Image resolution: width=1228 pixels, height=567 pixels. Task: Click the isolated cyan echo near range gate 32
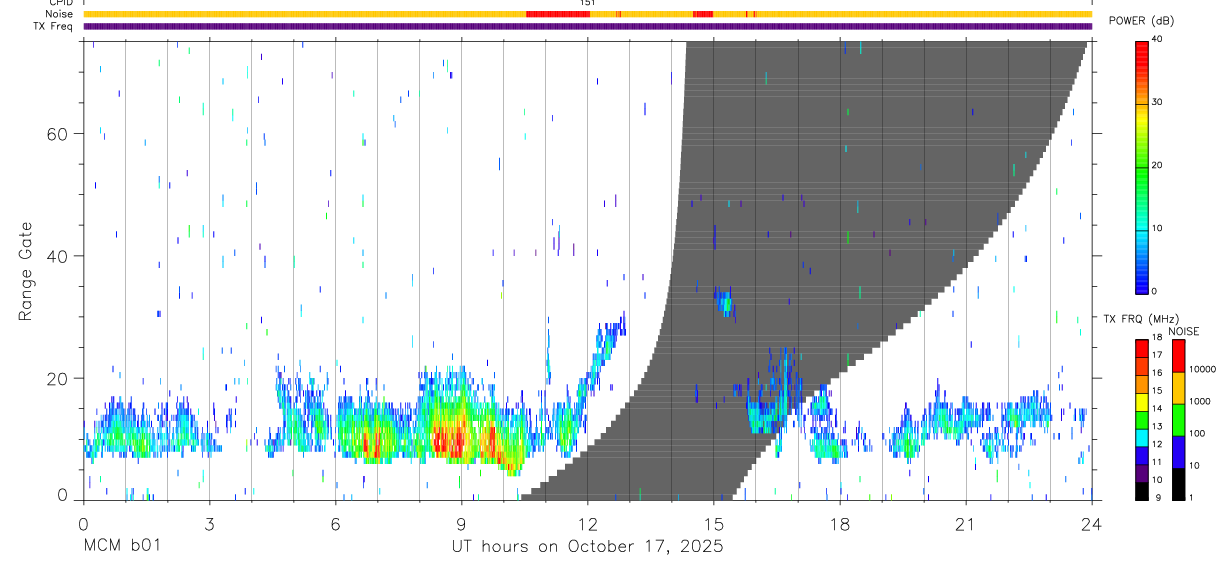click(724, 302)
